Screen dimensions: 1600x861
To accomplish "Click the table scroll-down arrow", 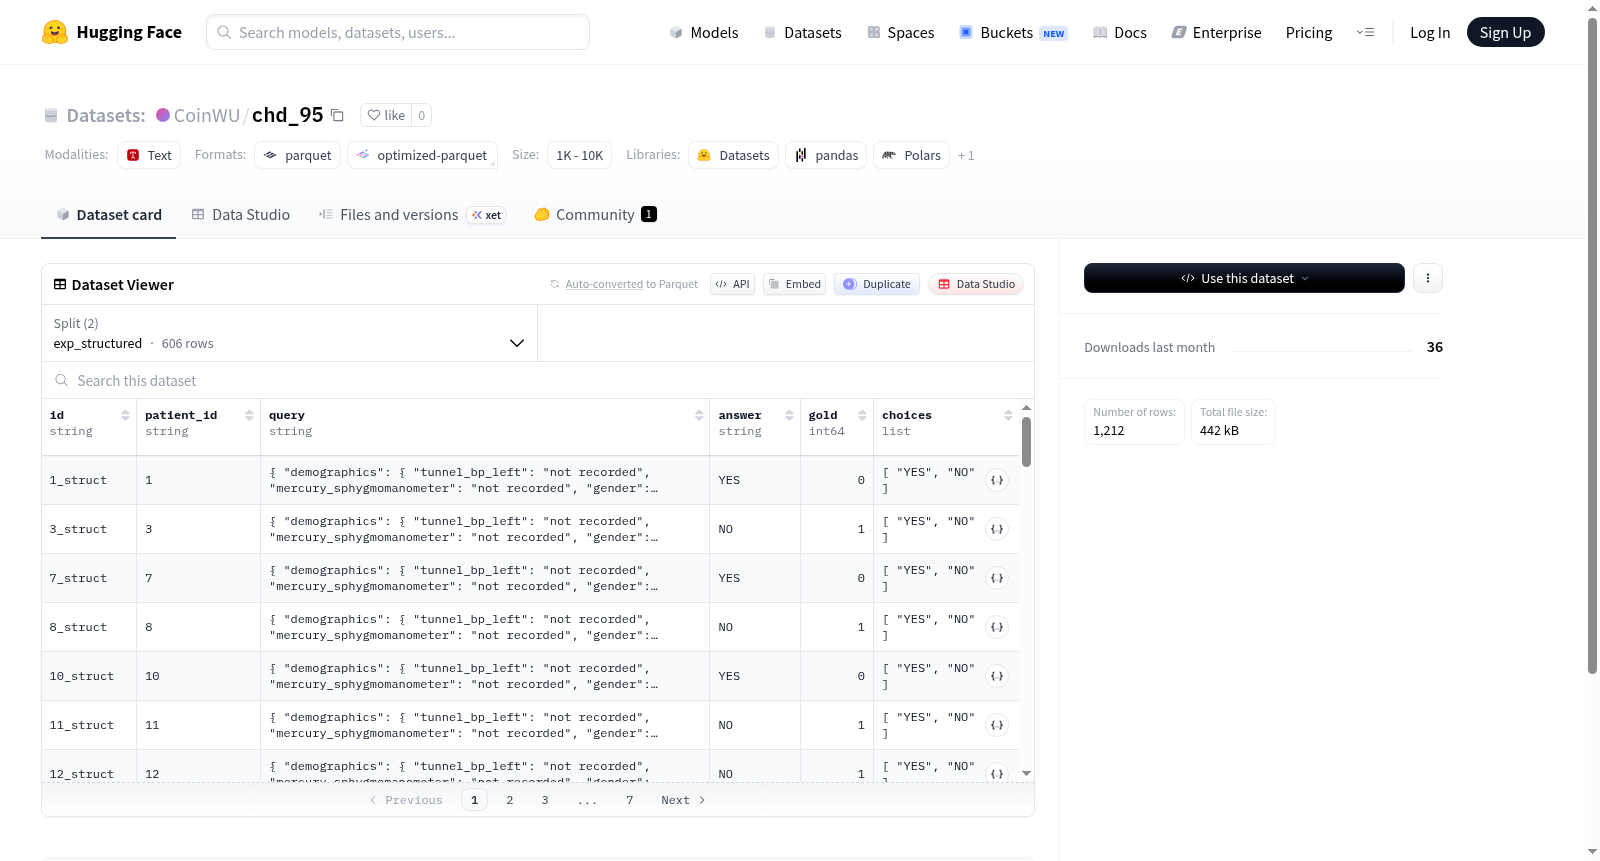I will 1027,774.
